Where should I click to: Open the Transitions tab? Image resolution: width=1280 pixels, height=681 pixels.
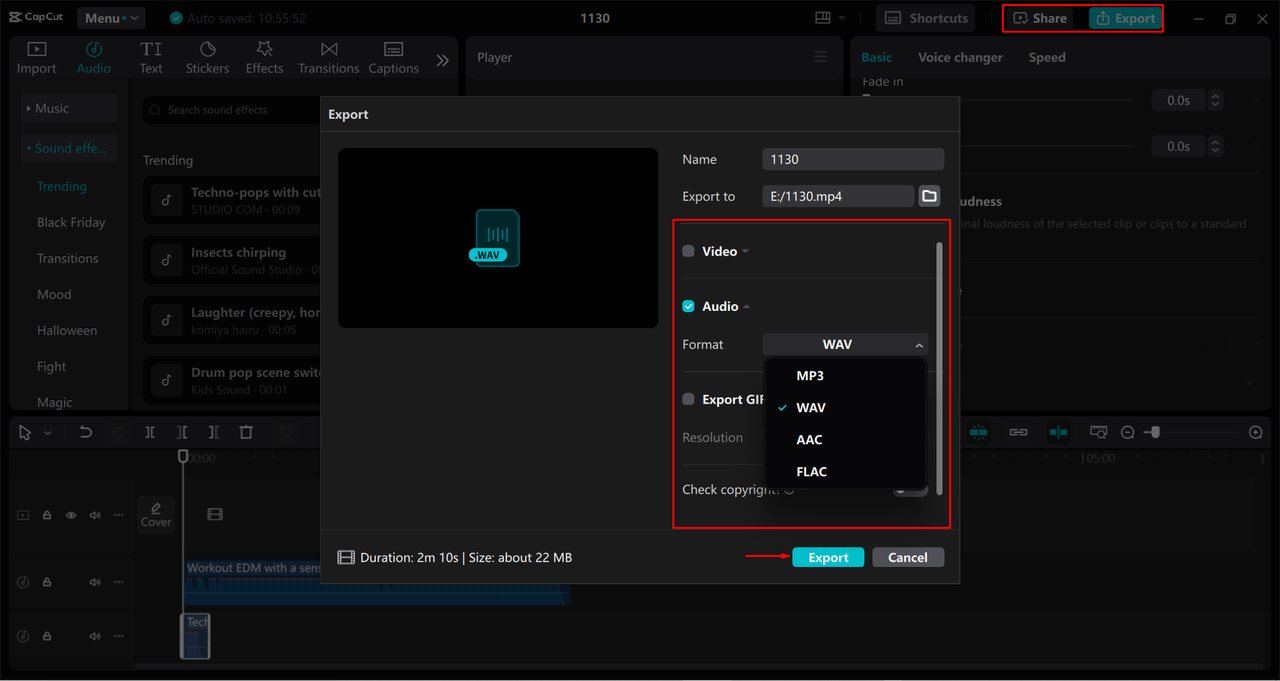click(328, 58)
